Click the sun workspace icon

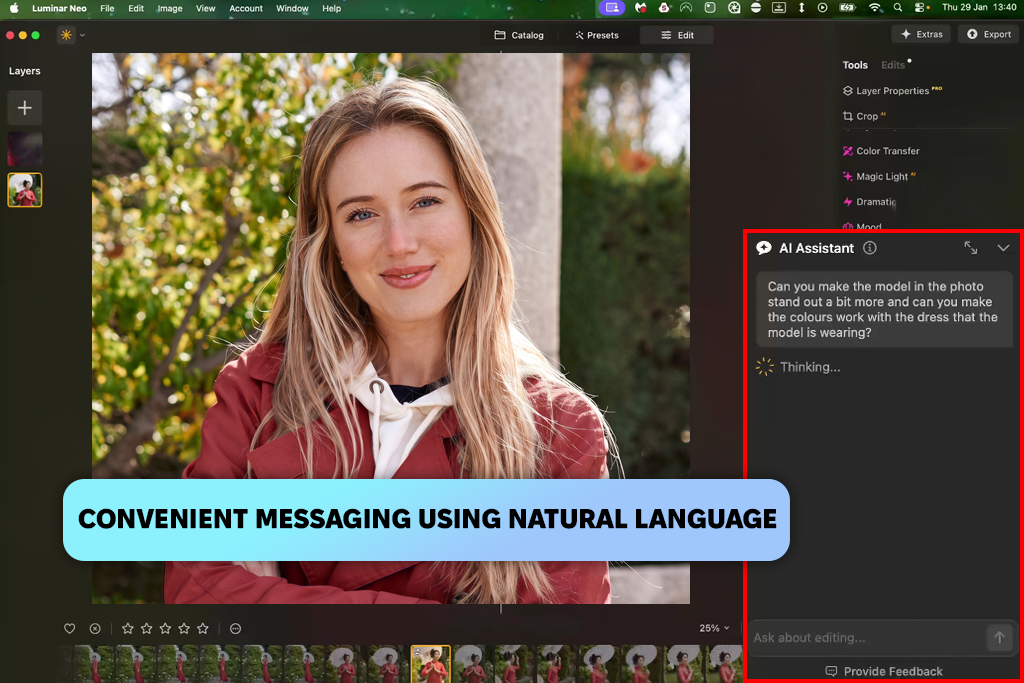66,35
